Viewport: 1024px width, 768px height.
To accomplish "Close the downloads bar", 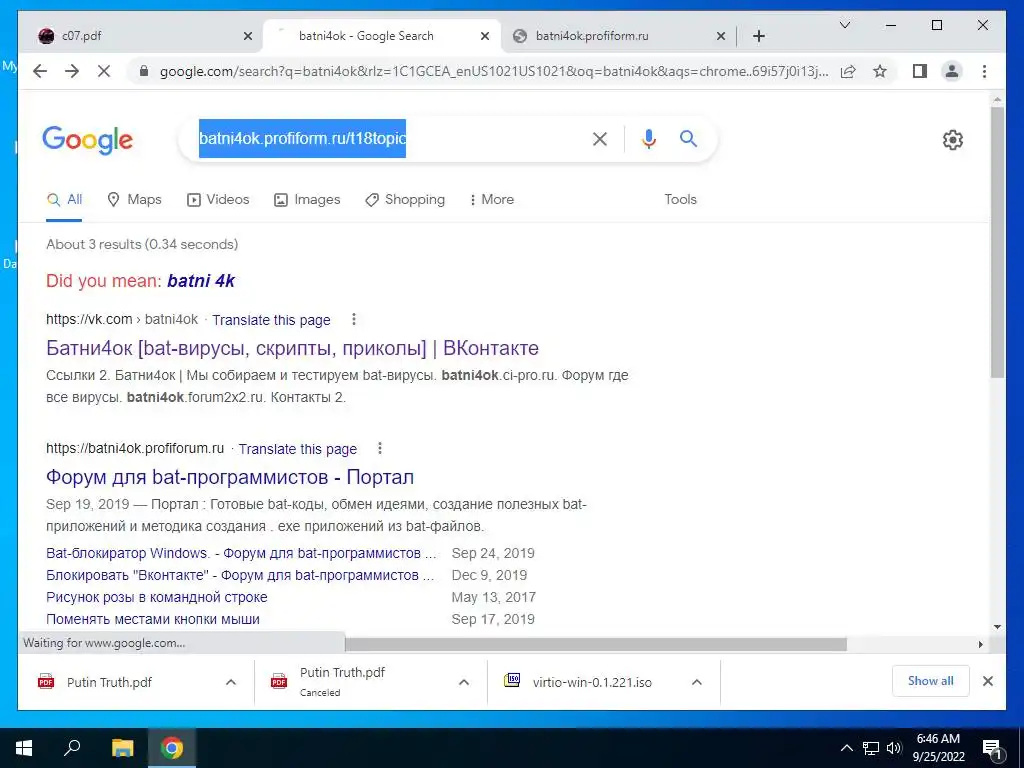I will pos(987,681).
